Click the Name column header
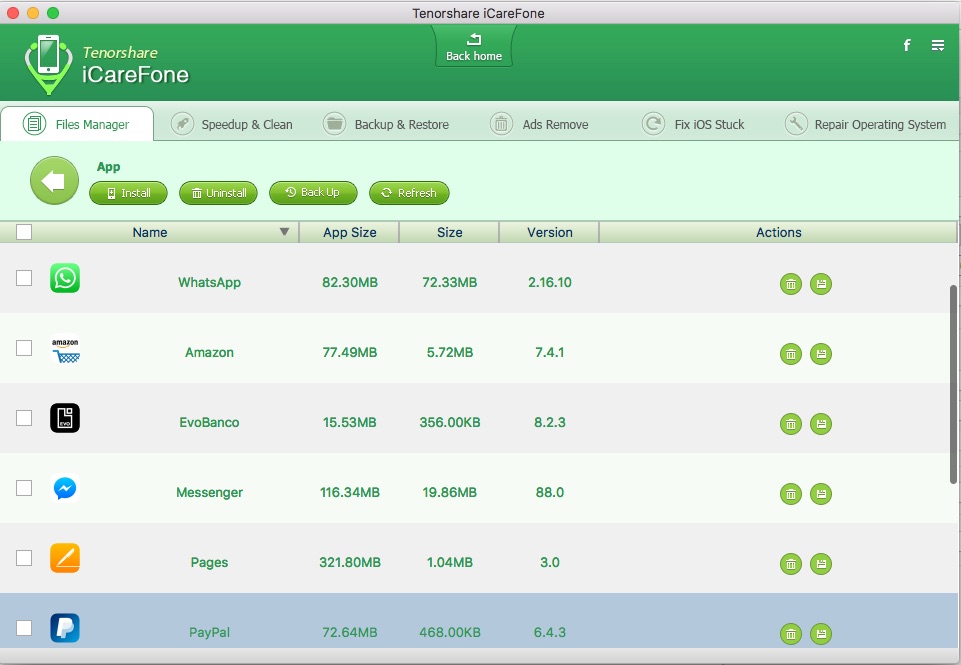The width and height of the screenshot is (961, 665). click(x=150, y=232)
